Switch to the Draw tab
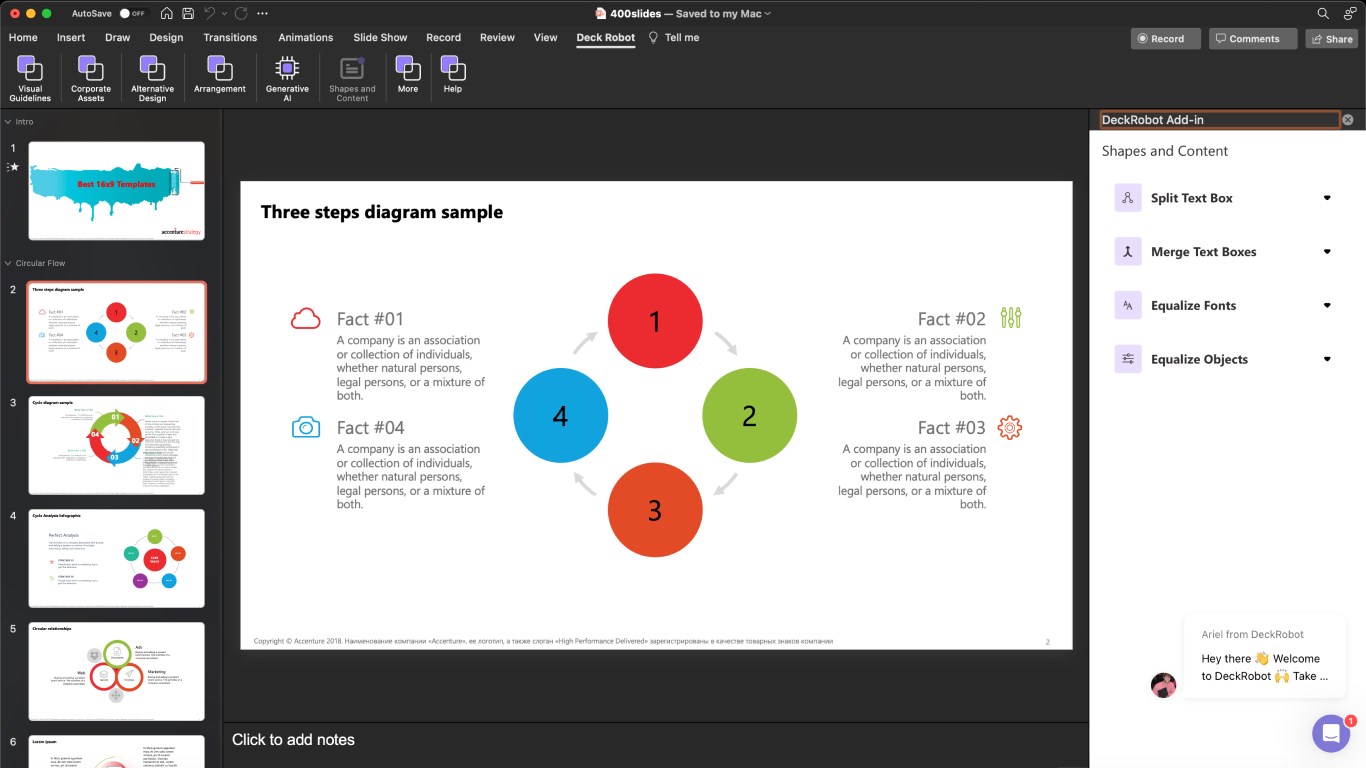 [x=118, y=37]
